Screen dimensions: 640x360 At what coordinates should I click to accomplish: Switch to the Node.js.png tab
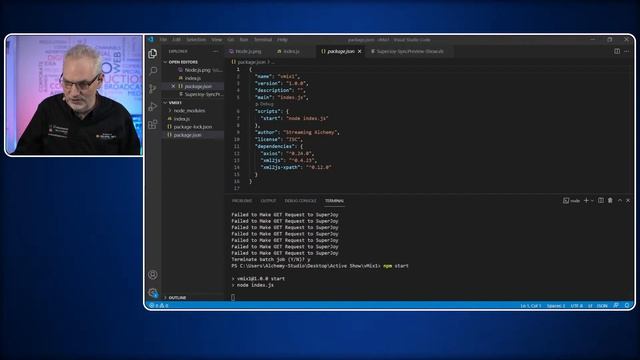[x=248, y=51]
